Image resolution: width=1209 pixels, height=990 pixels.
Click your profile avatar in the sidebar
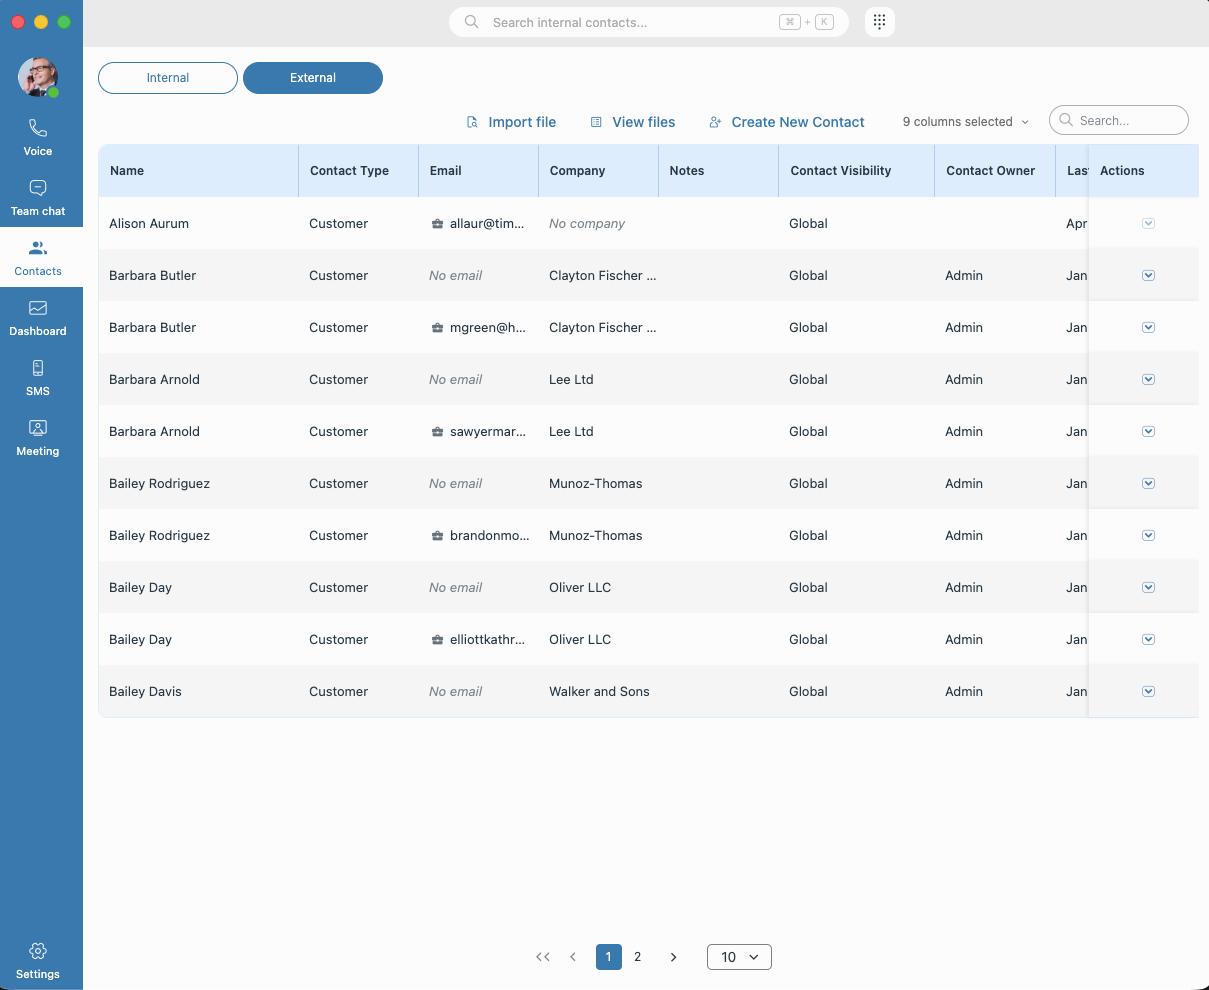[x=37, y=77]
